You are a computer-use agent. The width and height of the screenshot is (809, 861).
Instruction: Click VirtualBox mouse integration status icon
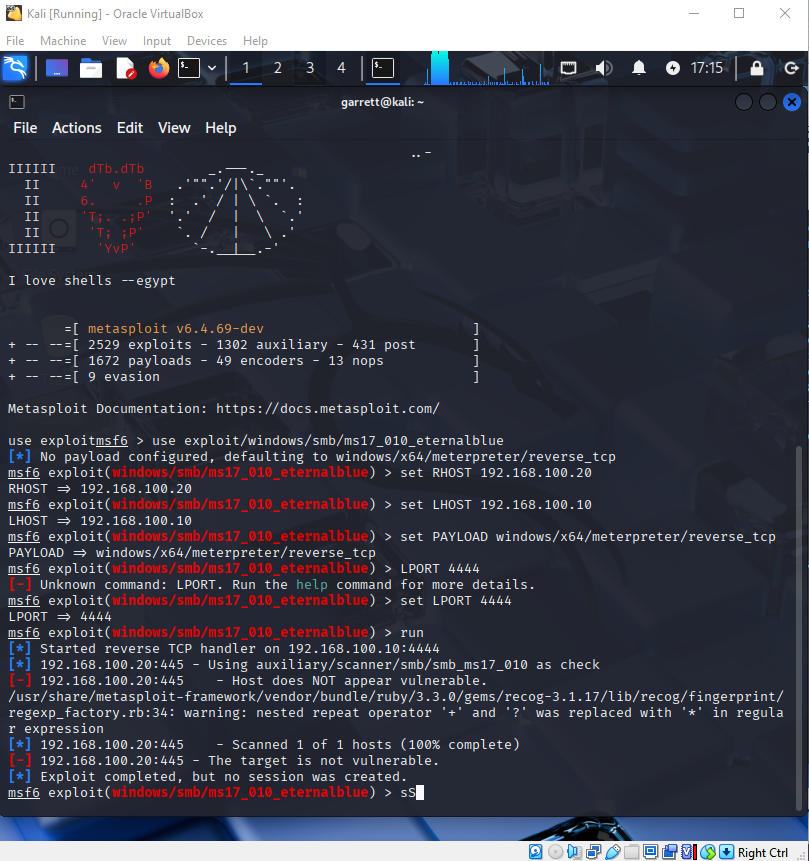pyautogui.click(x=708, y=852)
